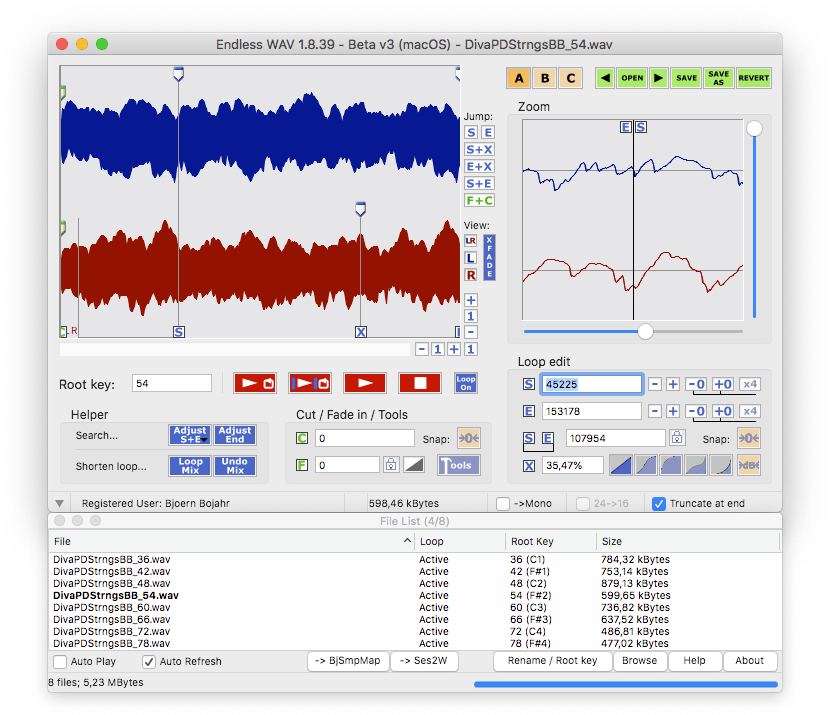Image resolution: width=834 pixels, height=715 pixels.
Task: Select linear crossfade curve icon
Action: pos(620,465)
